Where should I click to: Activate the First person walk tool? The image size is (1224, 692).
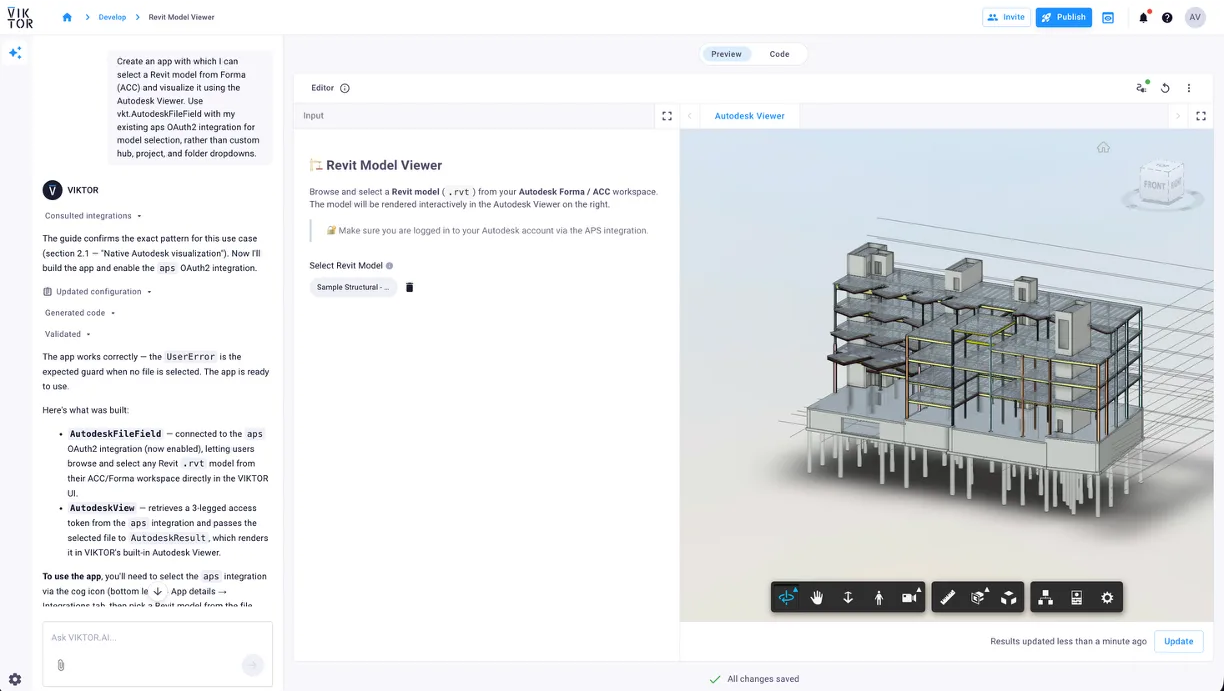pos(878,597)
